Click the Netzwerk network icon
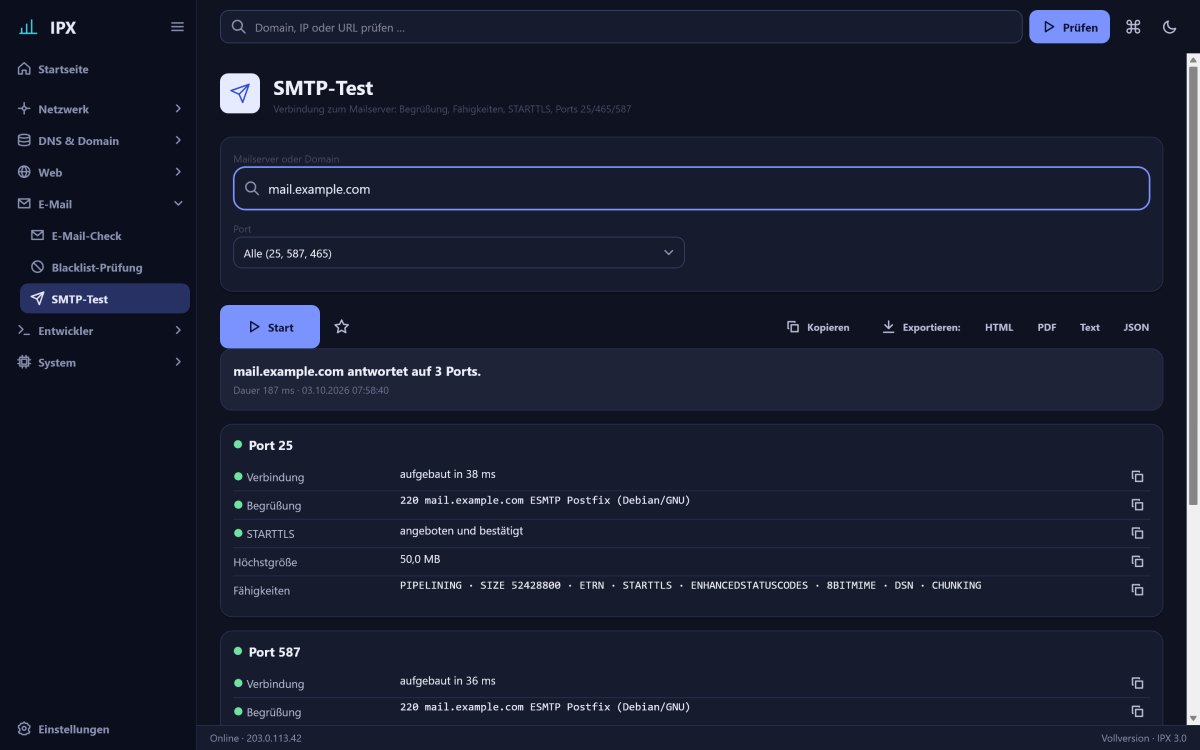The width and height of the screenshot is (1200, 750). (24, 109)
